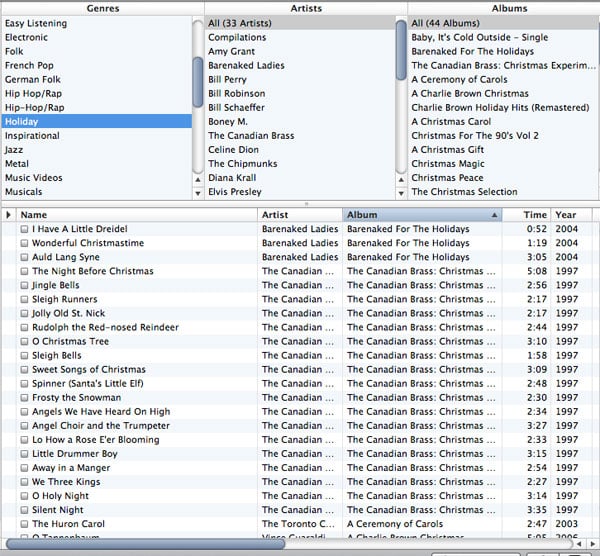Click the triangle left of Name header
Viewport: 600px width, 556px height.
[x=9, y=215]
